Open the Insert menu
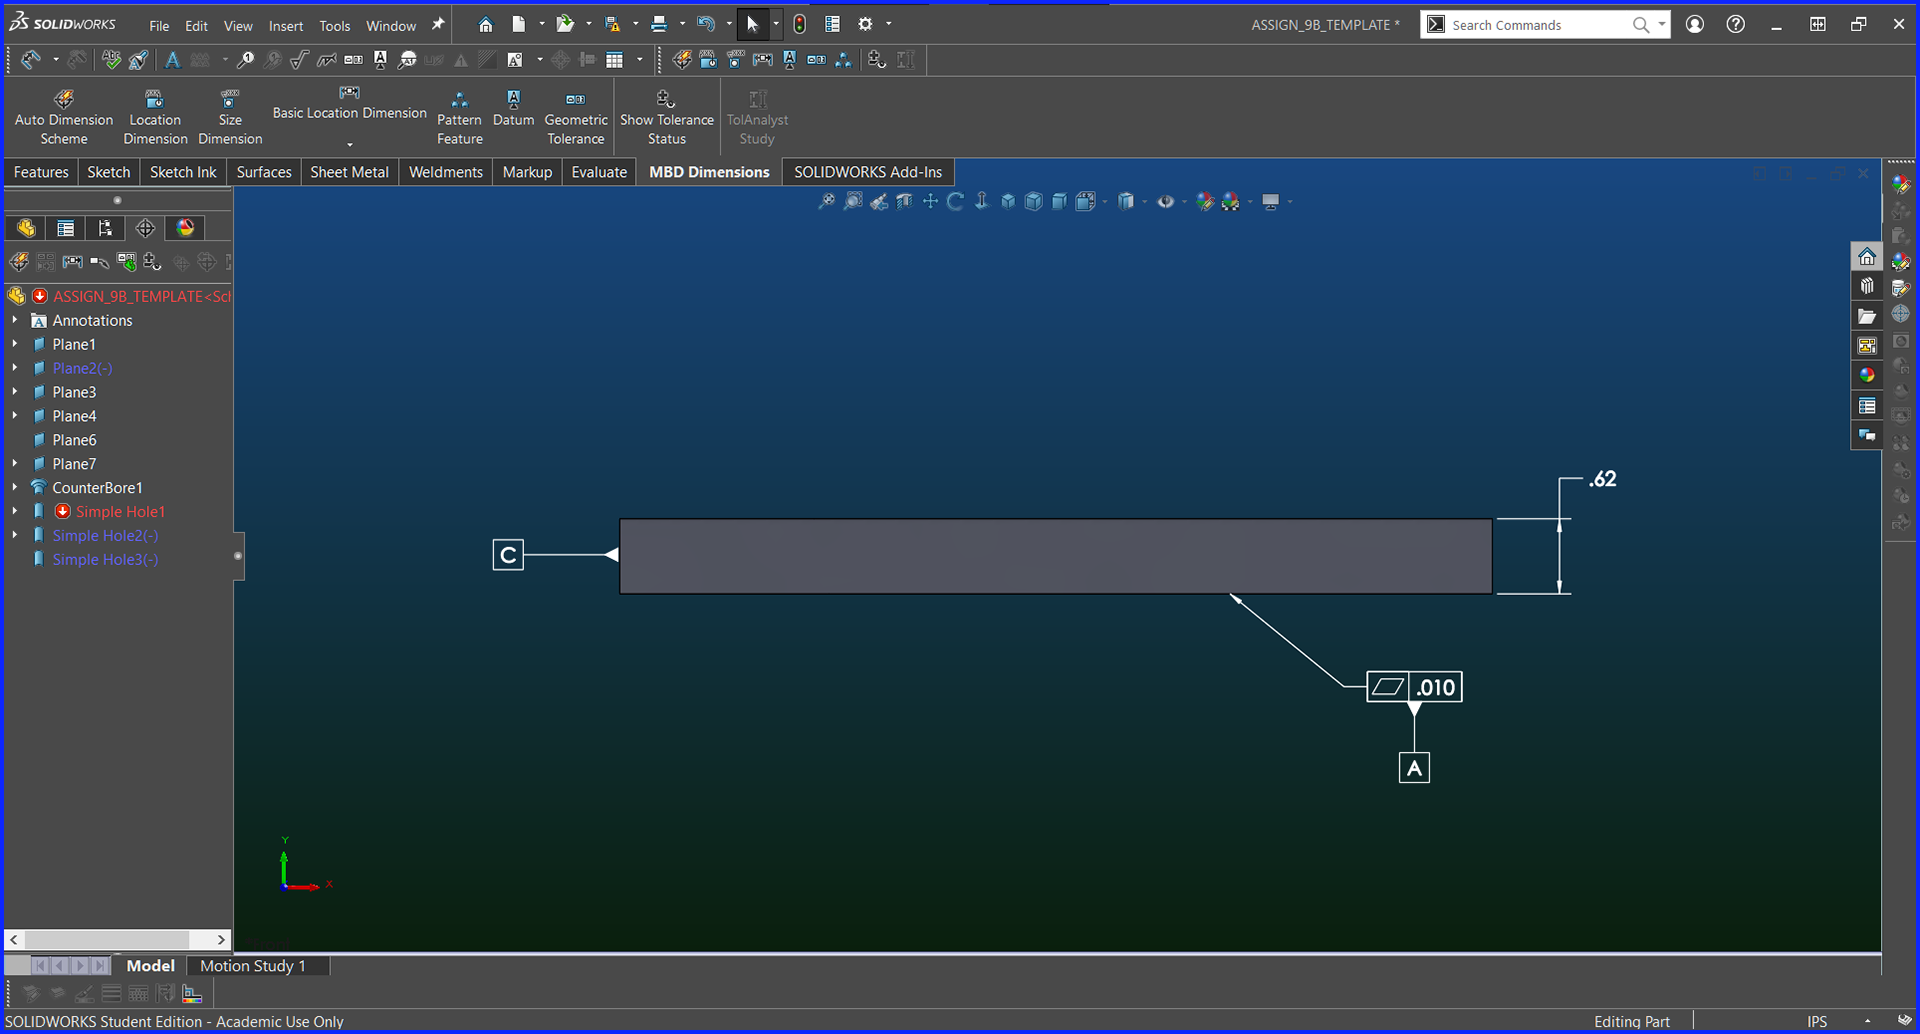This screenshot has height=1034, width=1920. (286, 26)
